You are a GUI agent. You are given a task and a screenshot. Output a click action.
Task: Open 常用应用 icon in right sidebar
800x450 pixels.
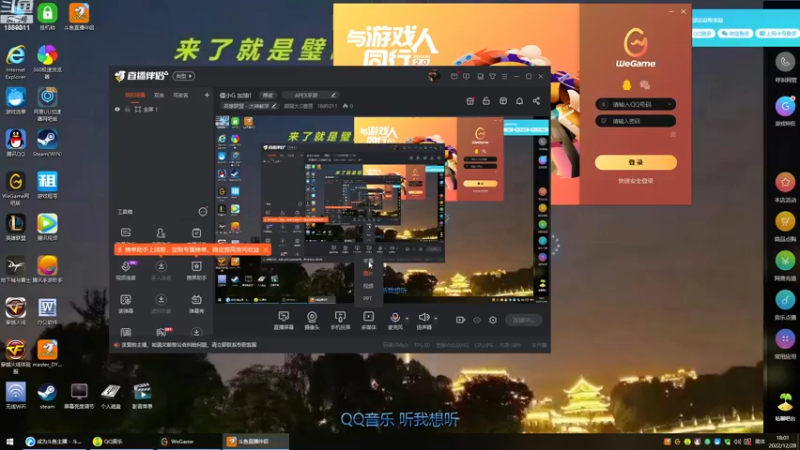click(785, 339)
